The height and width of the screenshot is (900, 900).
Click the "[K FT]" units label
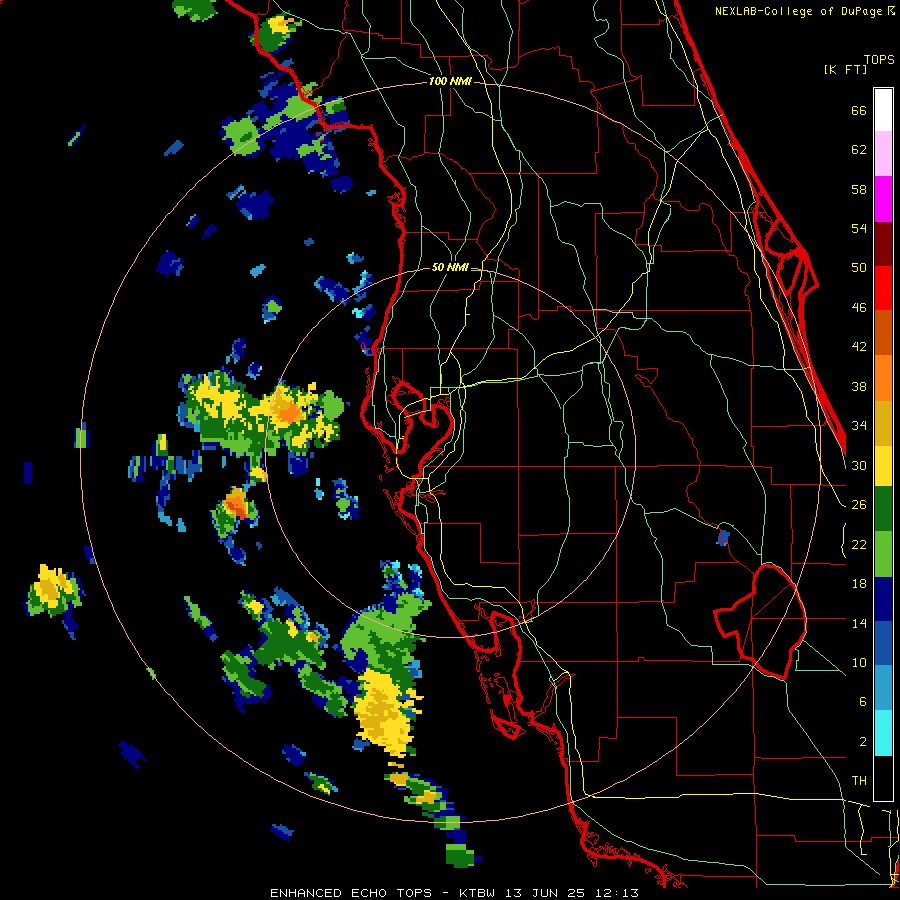845,70
